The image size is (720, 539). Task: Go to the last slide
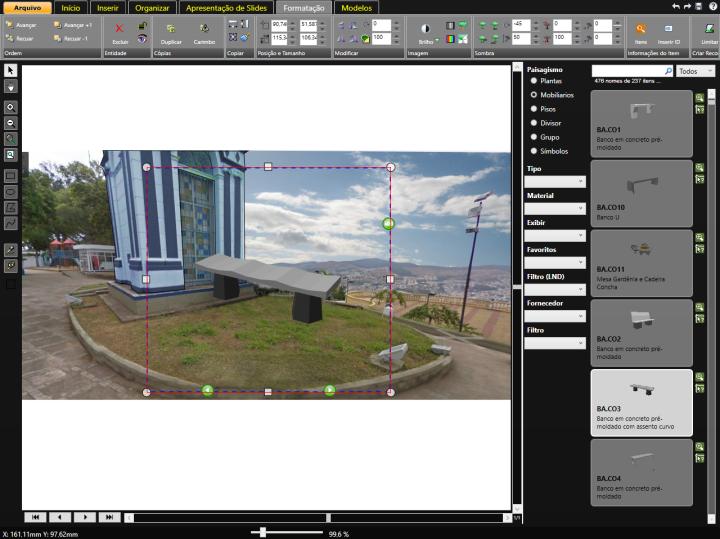(109, 517)
